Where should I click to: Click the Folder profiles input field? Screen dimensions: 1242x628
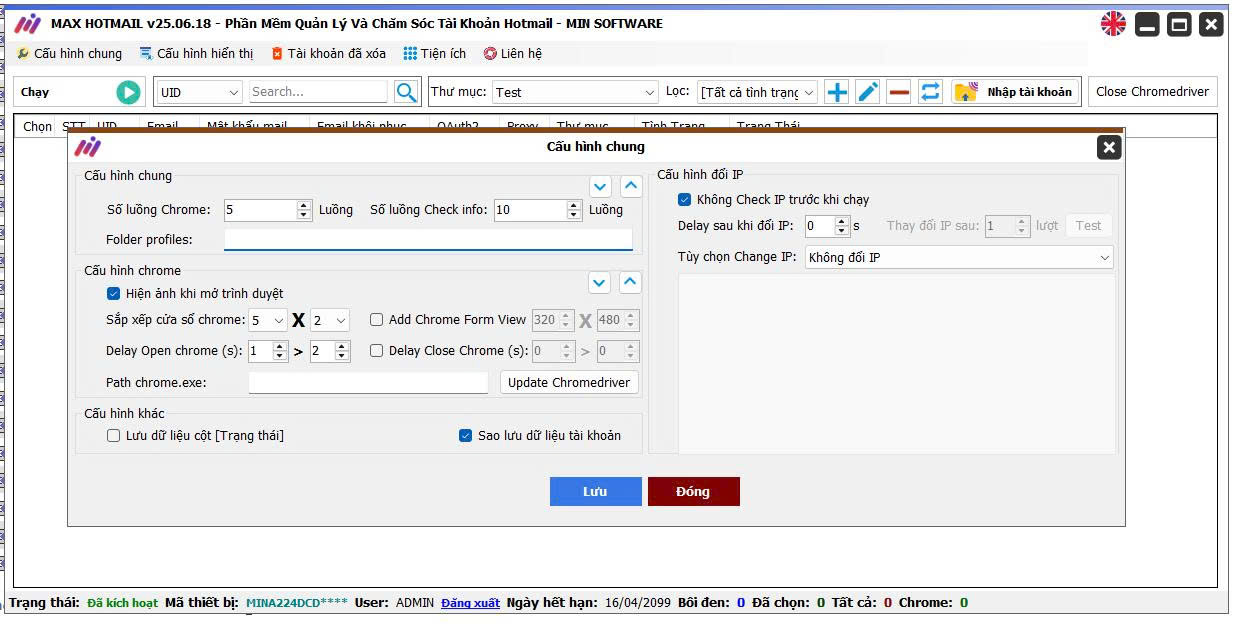pyautogui.click(x=428, y=239)
